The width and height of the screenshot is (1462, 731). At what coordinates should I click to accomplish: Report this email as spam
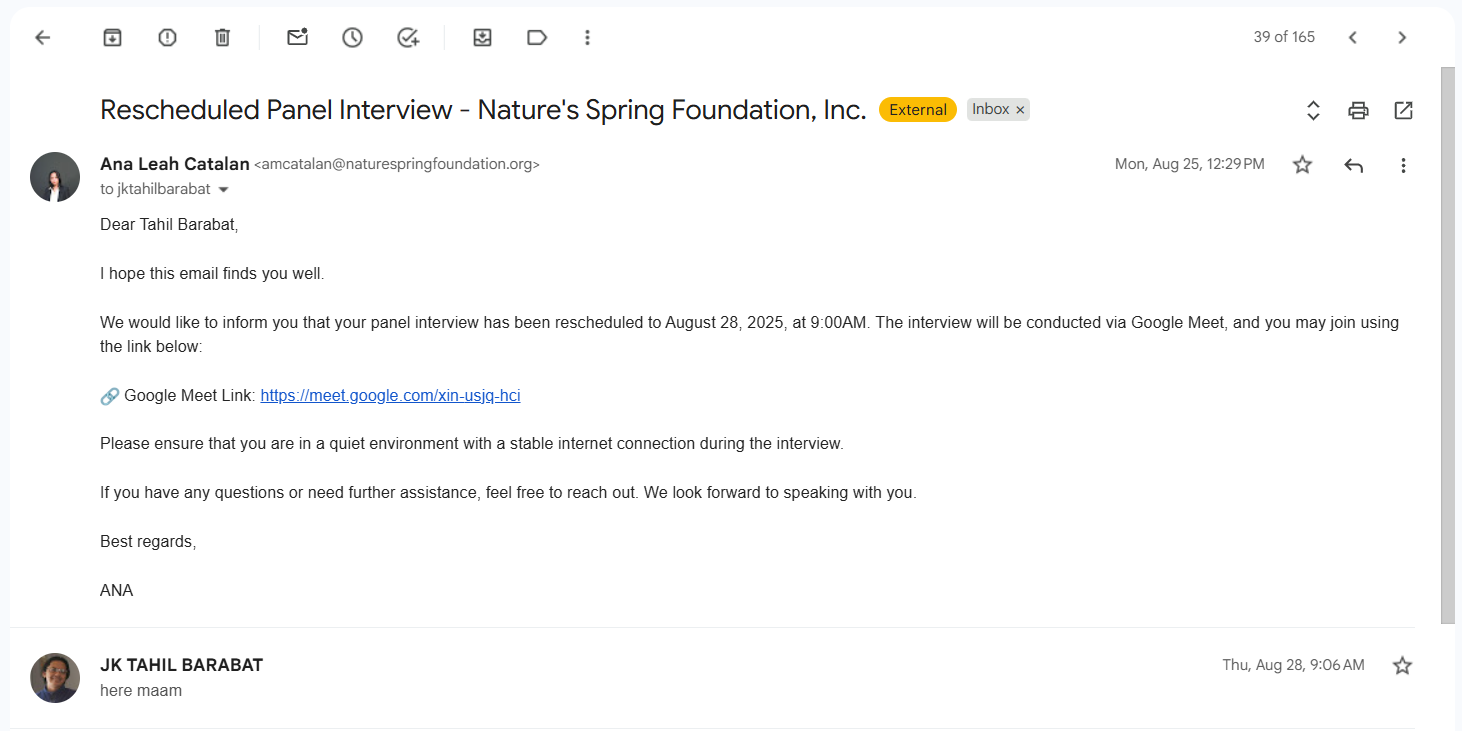[x=167, y=37]
